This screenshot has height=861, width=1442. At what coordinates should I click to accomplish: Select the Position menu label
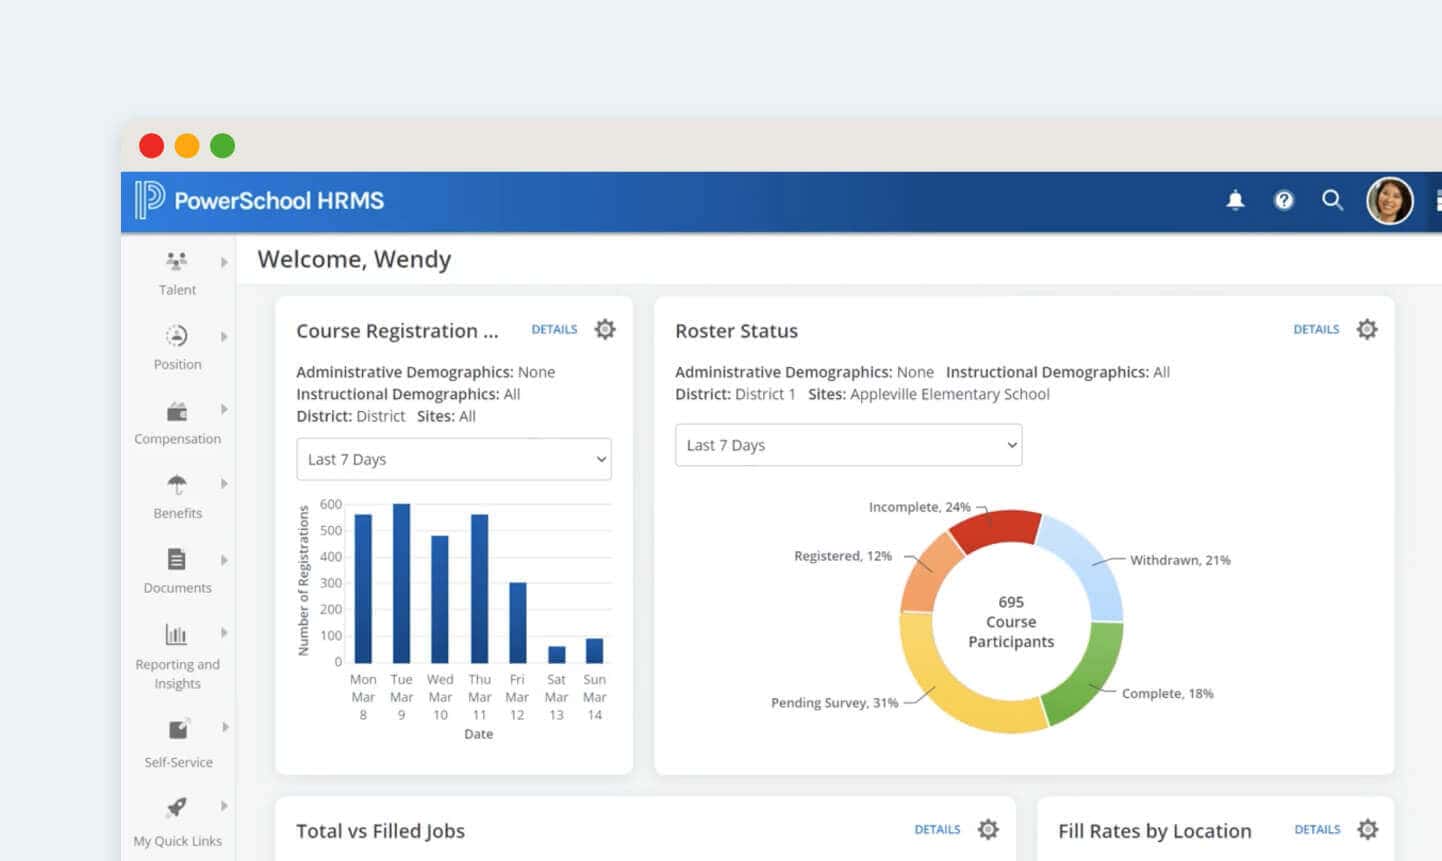coord(177,364)
